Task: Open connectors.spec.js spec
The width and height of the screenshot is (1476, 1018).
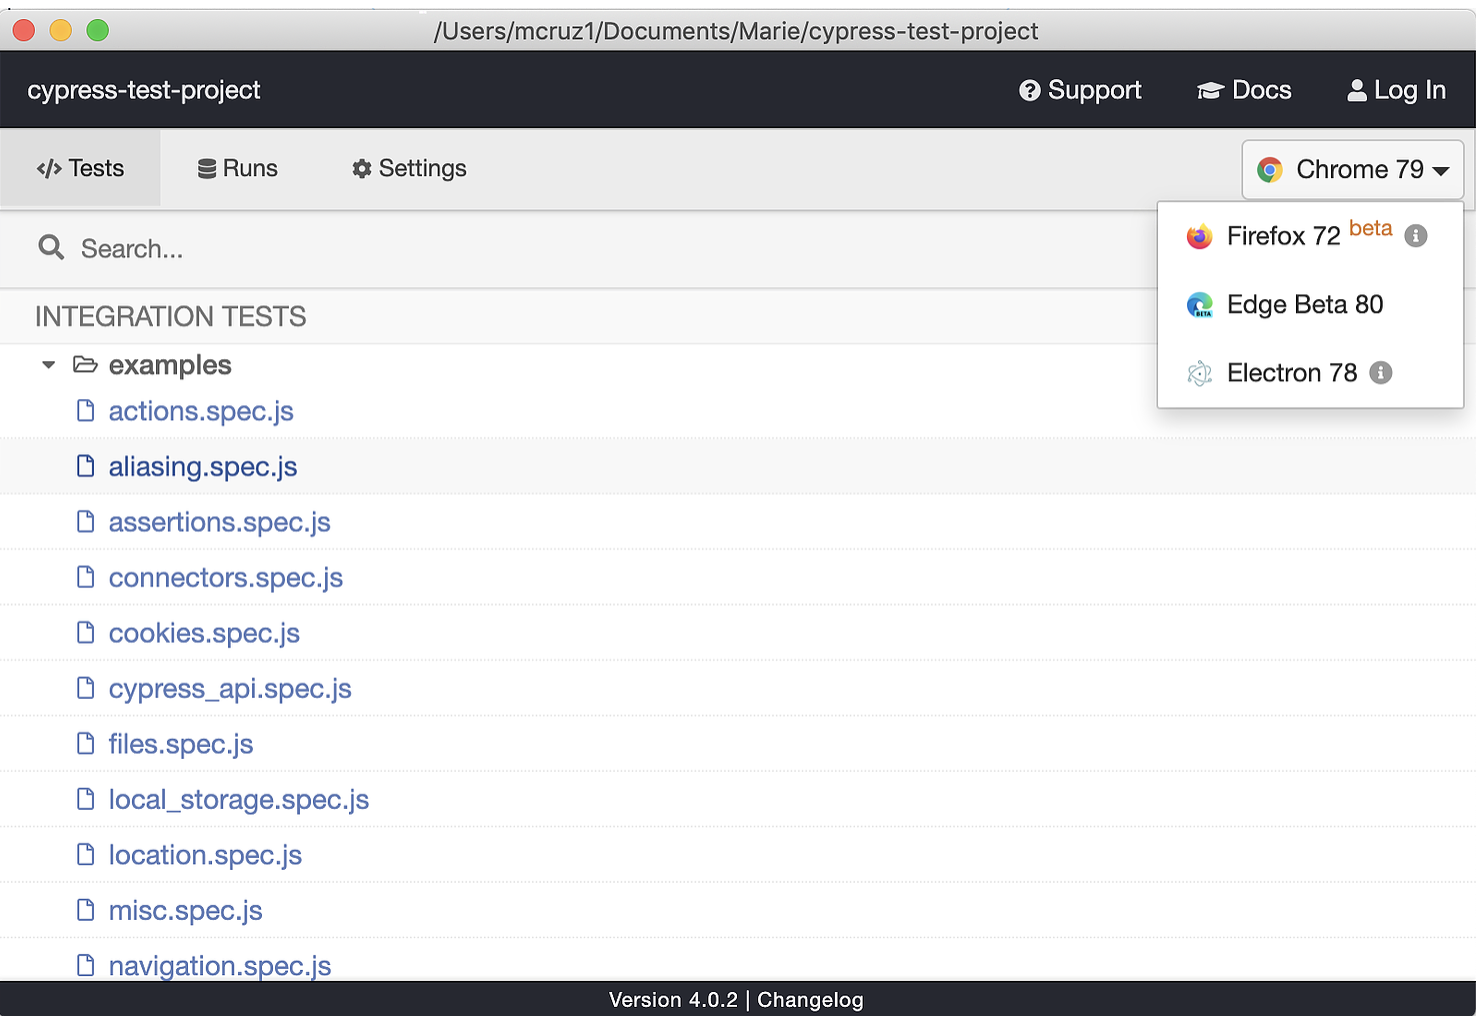Action: (226, 578)
